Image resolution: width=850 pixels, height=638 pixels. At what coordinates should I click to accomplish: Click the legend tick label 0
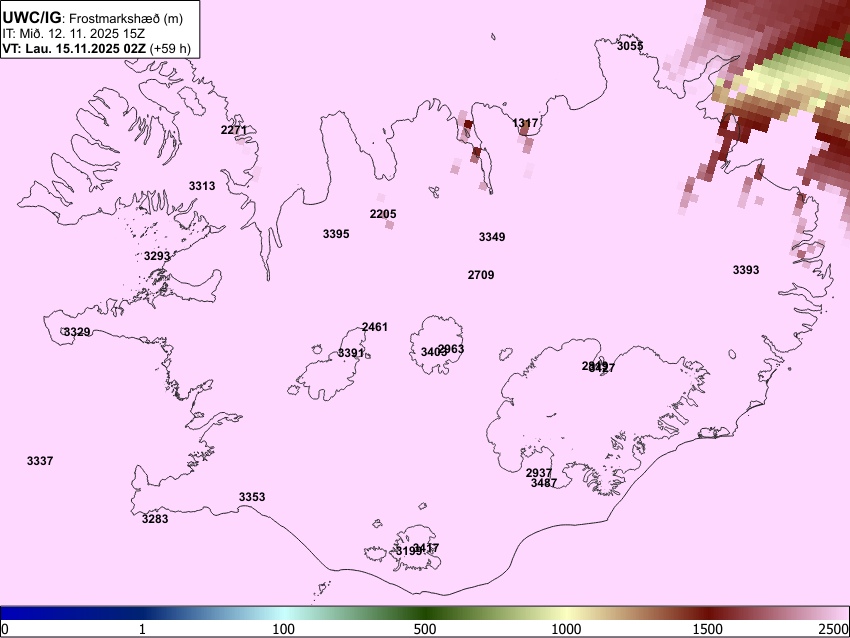point(5,629)
